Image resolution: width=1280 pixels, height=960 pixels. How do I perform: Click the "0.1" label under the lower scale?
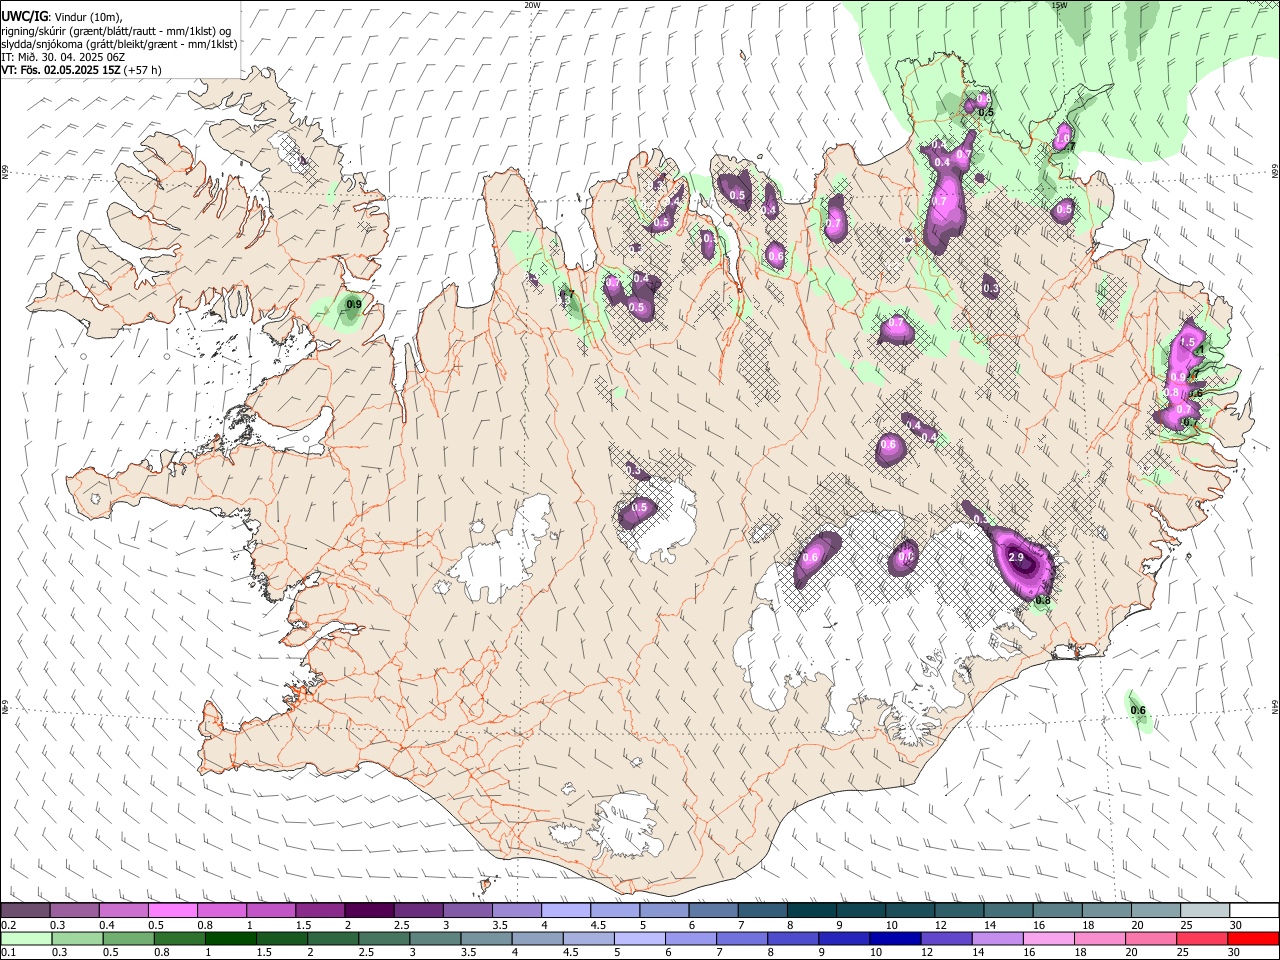coord(8,952)
